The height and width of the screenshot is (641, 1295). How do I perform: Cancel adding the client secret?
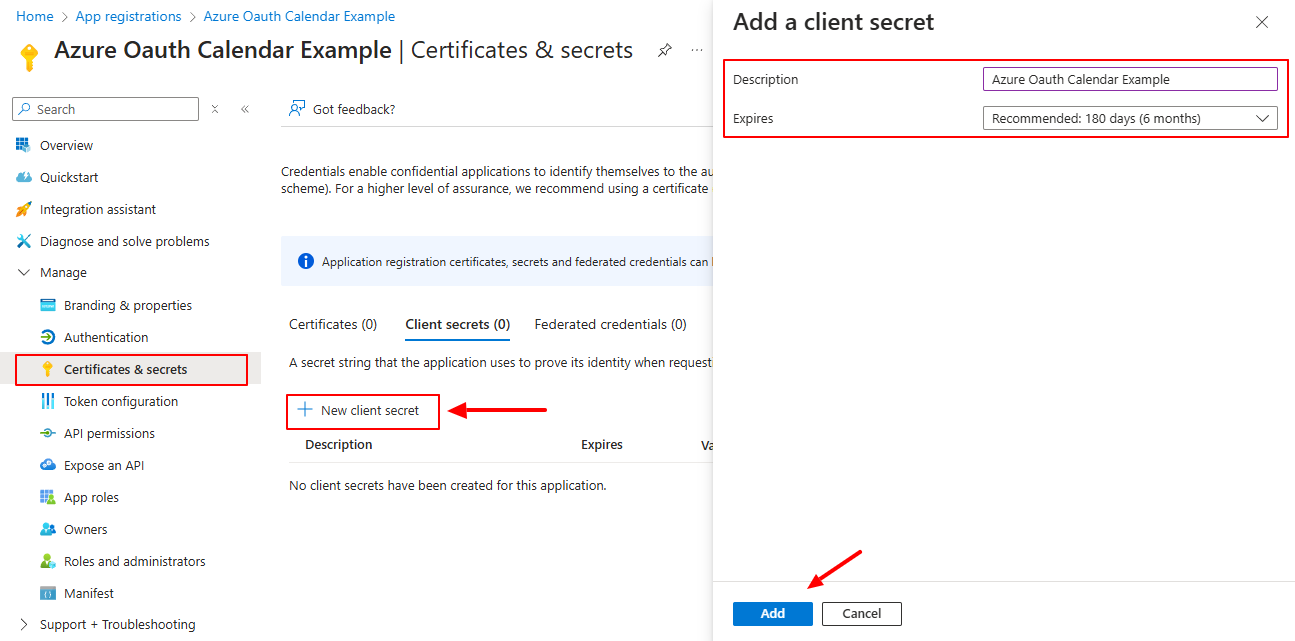click(x=861, y=613)
